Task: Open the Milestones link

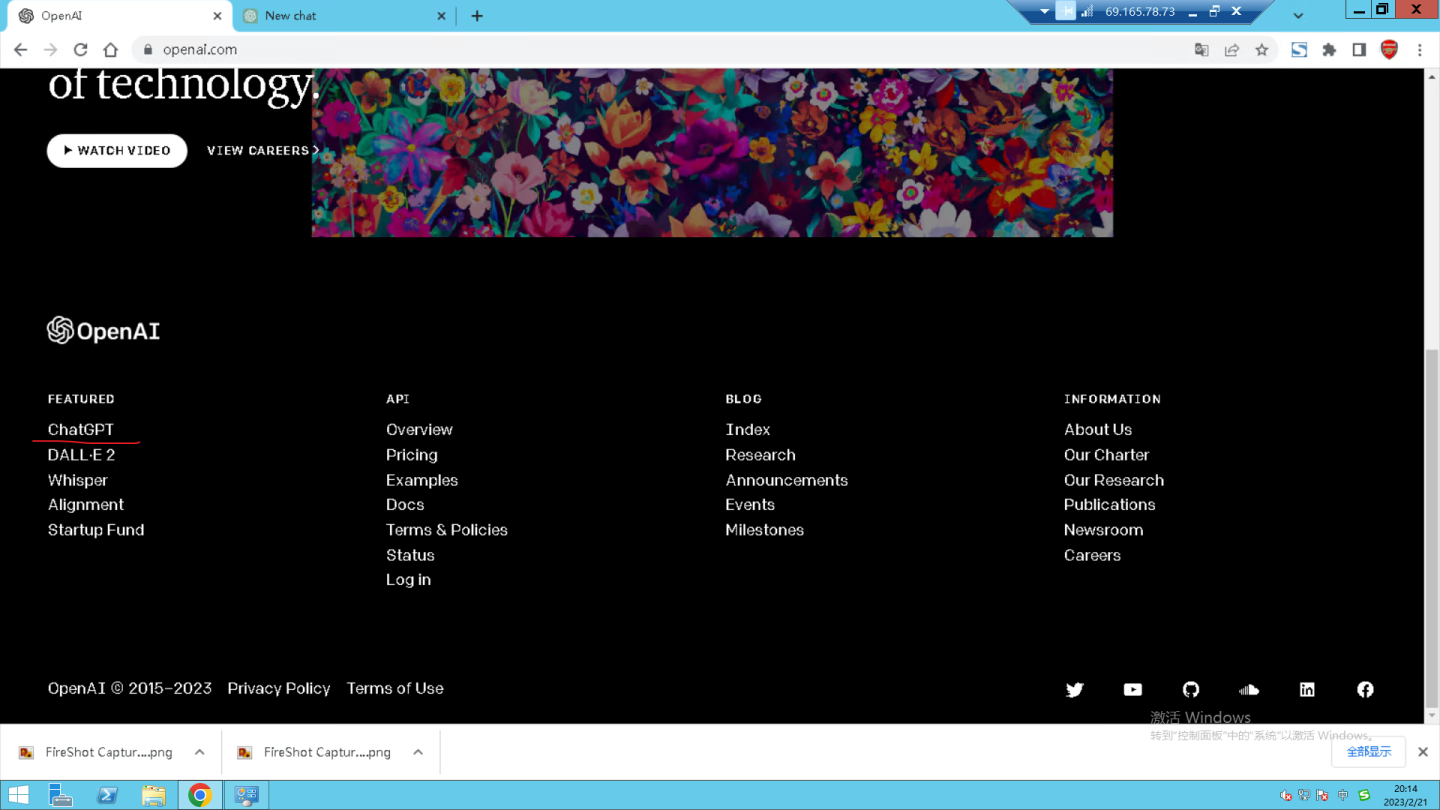Action: (x=764, y=530)
